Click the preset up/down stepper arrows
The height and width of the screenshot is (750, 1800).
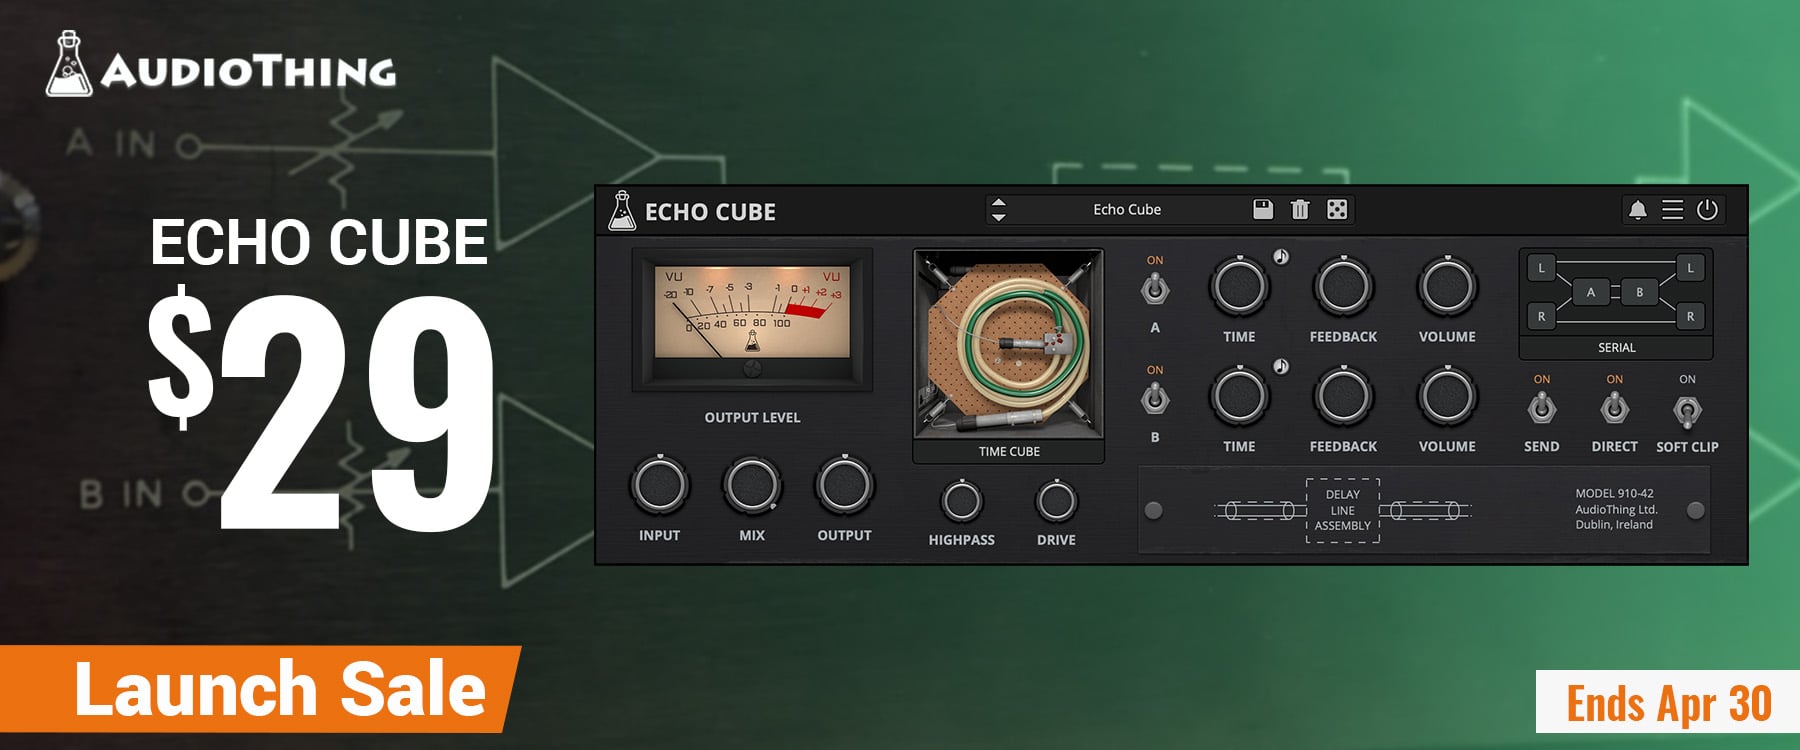(998, 210)
